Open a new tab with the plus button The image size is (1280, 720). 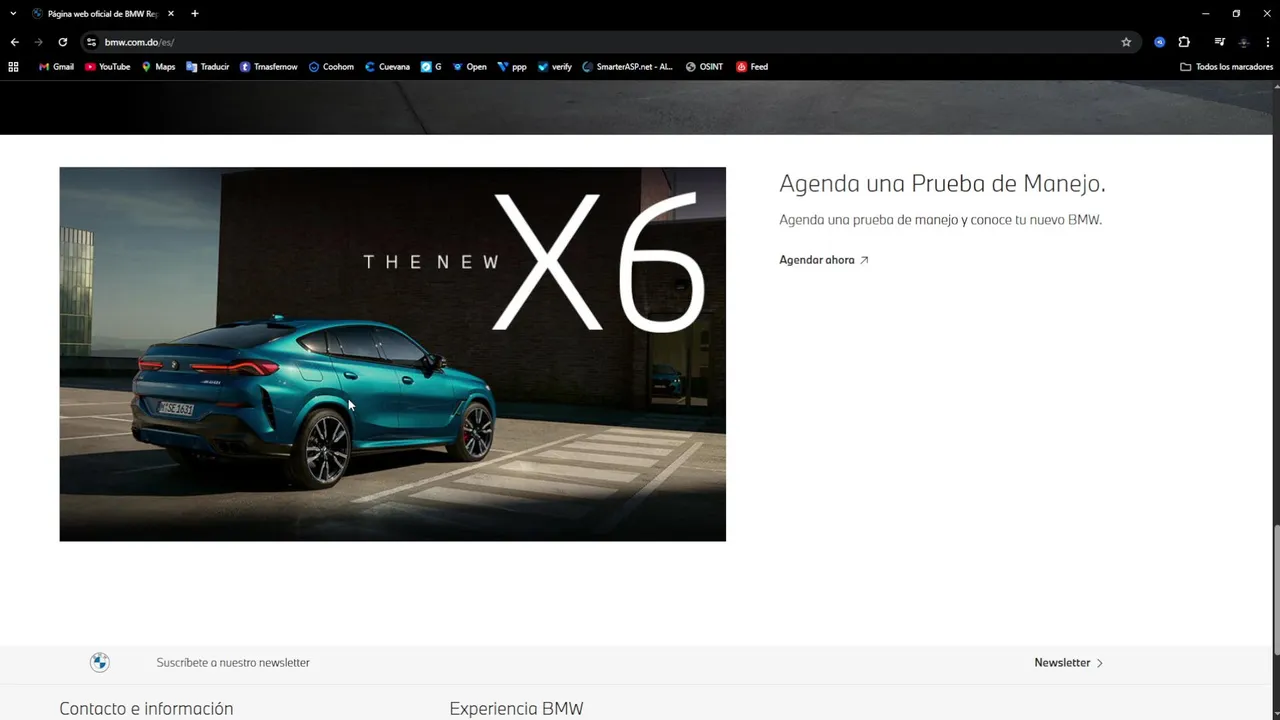coord(194,13)
